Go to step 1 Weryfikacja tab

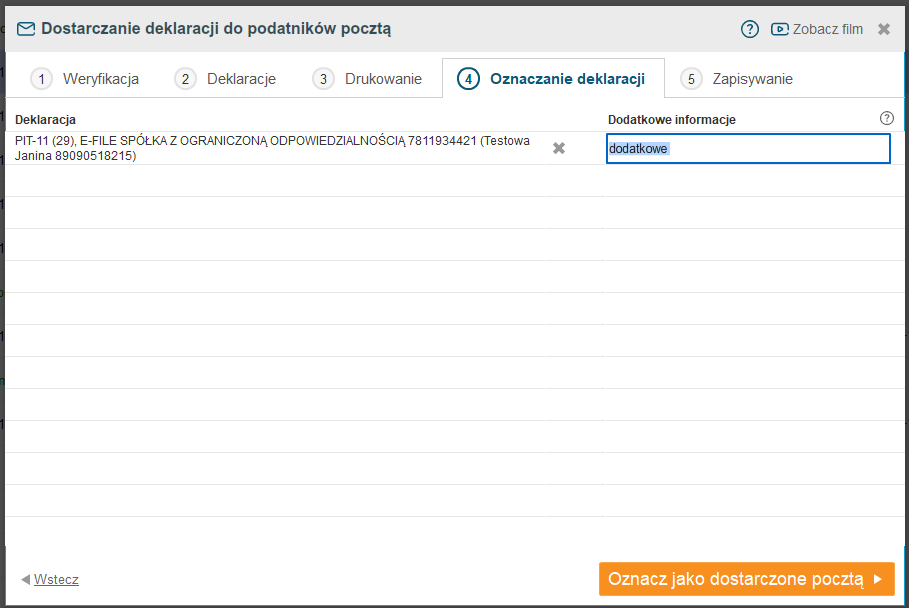[x=85, y=79]
